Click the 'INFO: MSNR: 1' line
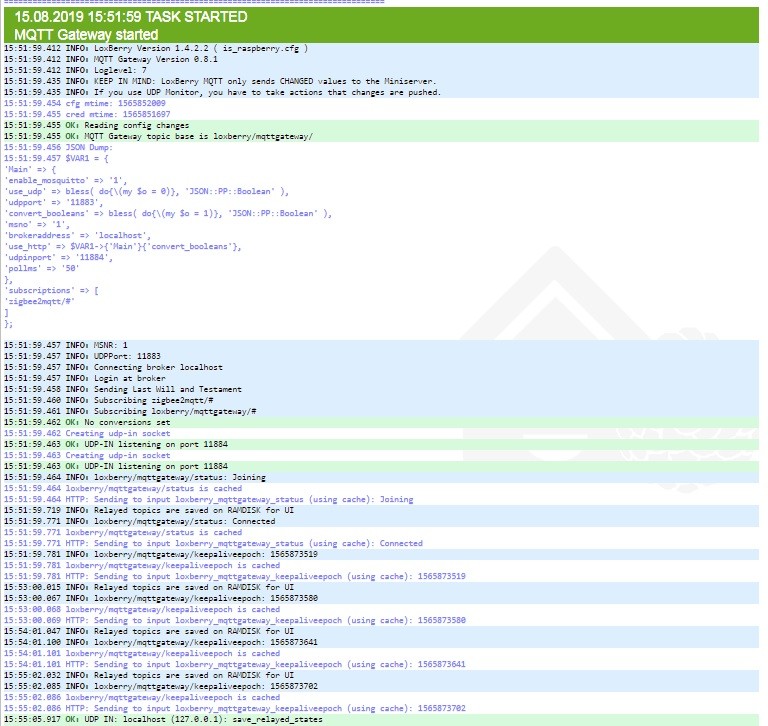 coord(66,345)
